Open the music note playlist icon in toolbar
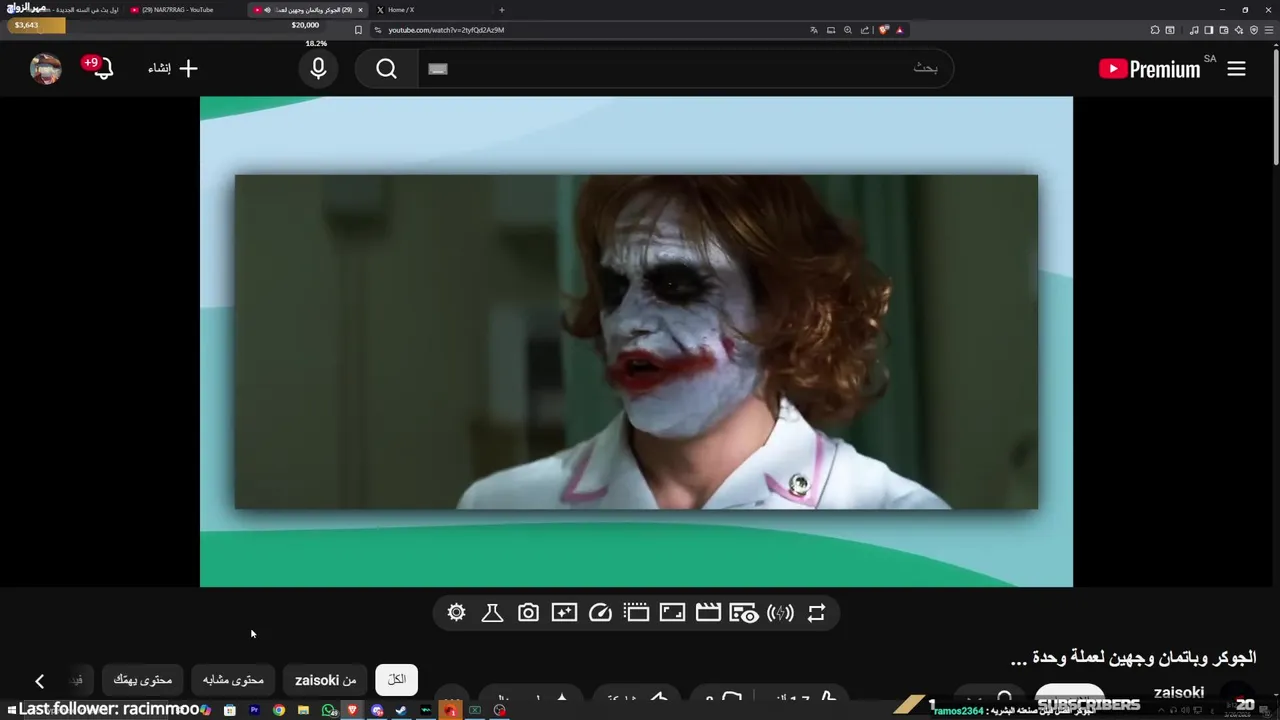The width and height of the screenshot is (1280, 720). click(1193, 30)
